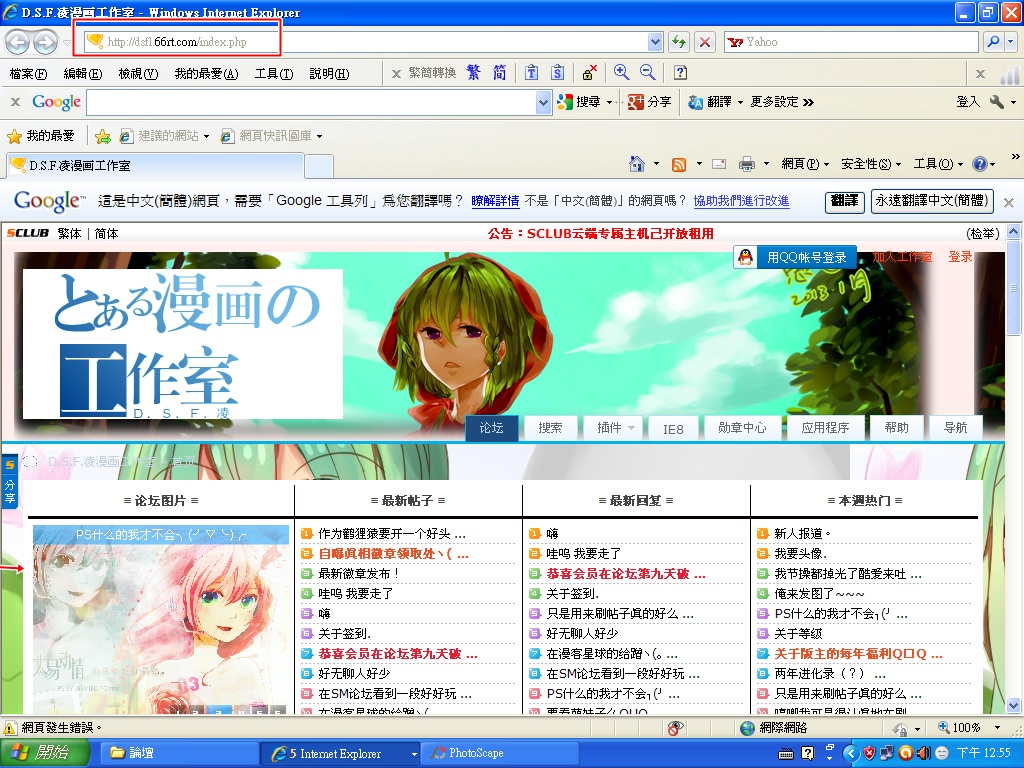Expand the 網頁快訊圖庫 dropdown
Image resolution: width=1024 pixels, height=768 pixels.
[319, 136]
